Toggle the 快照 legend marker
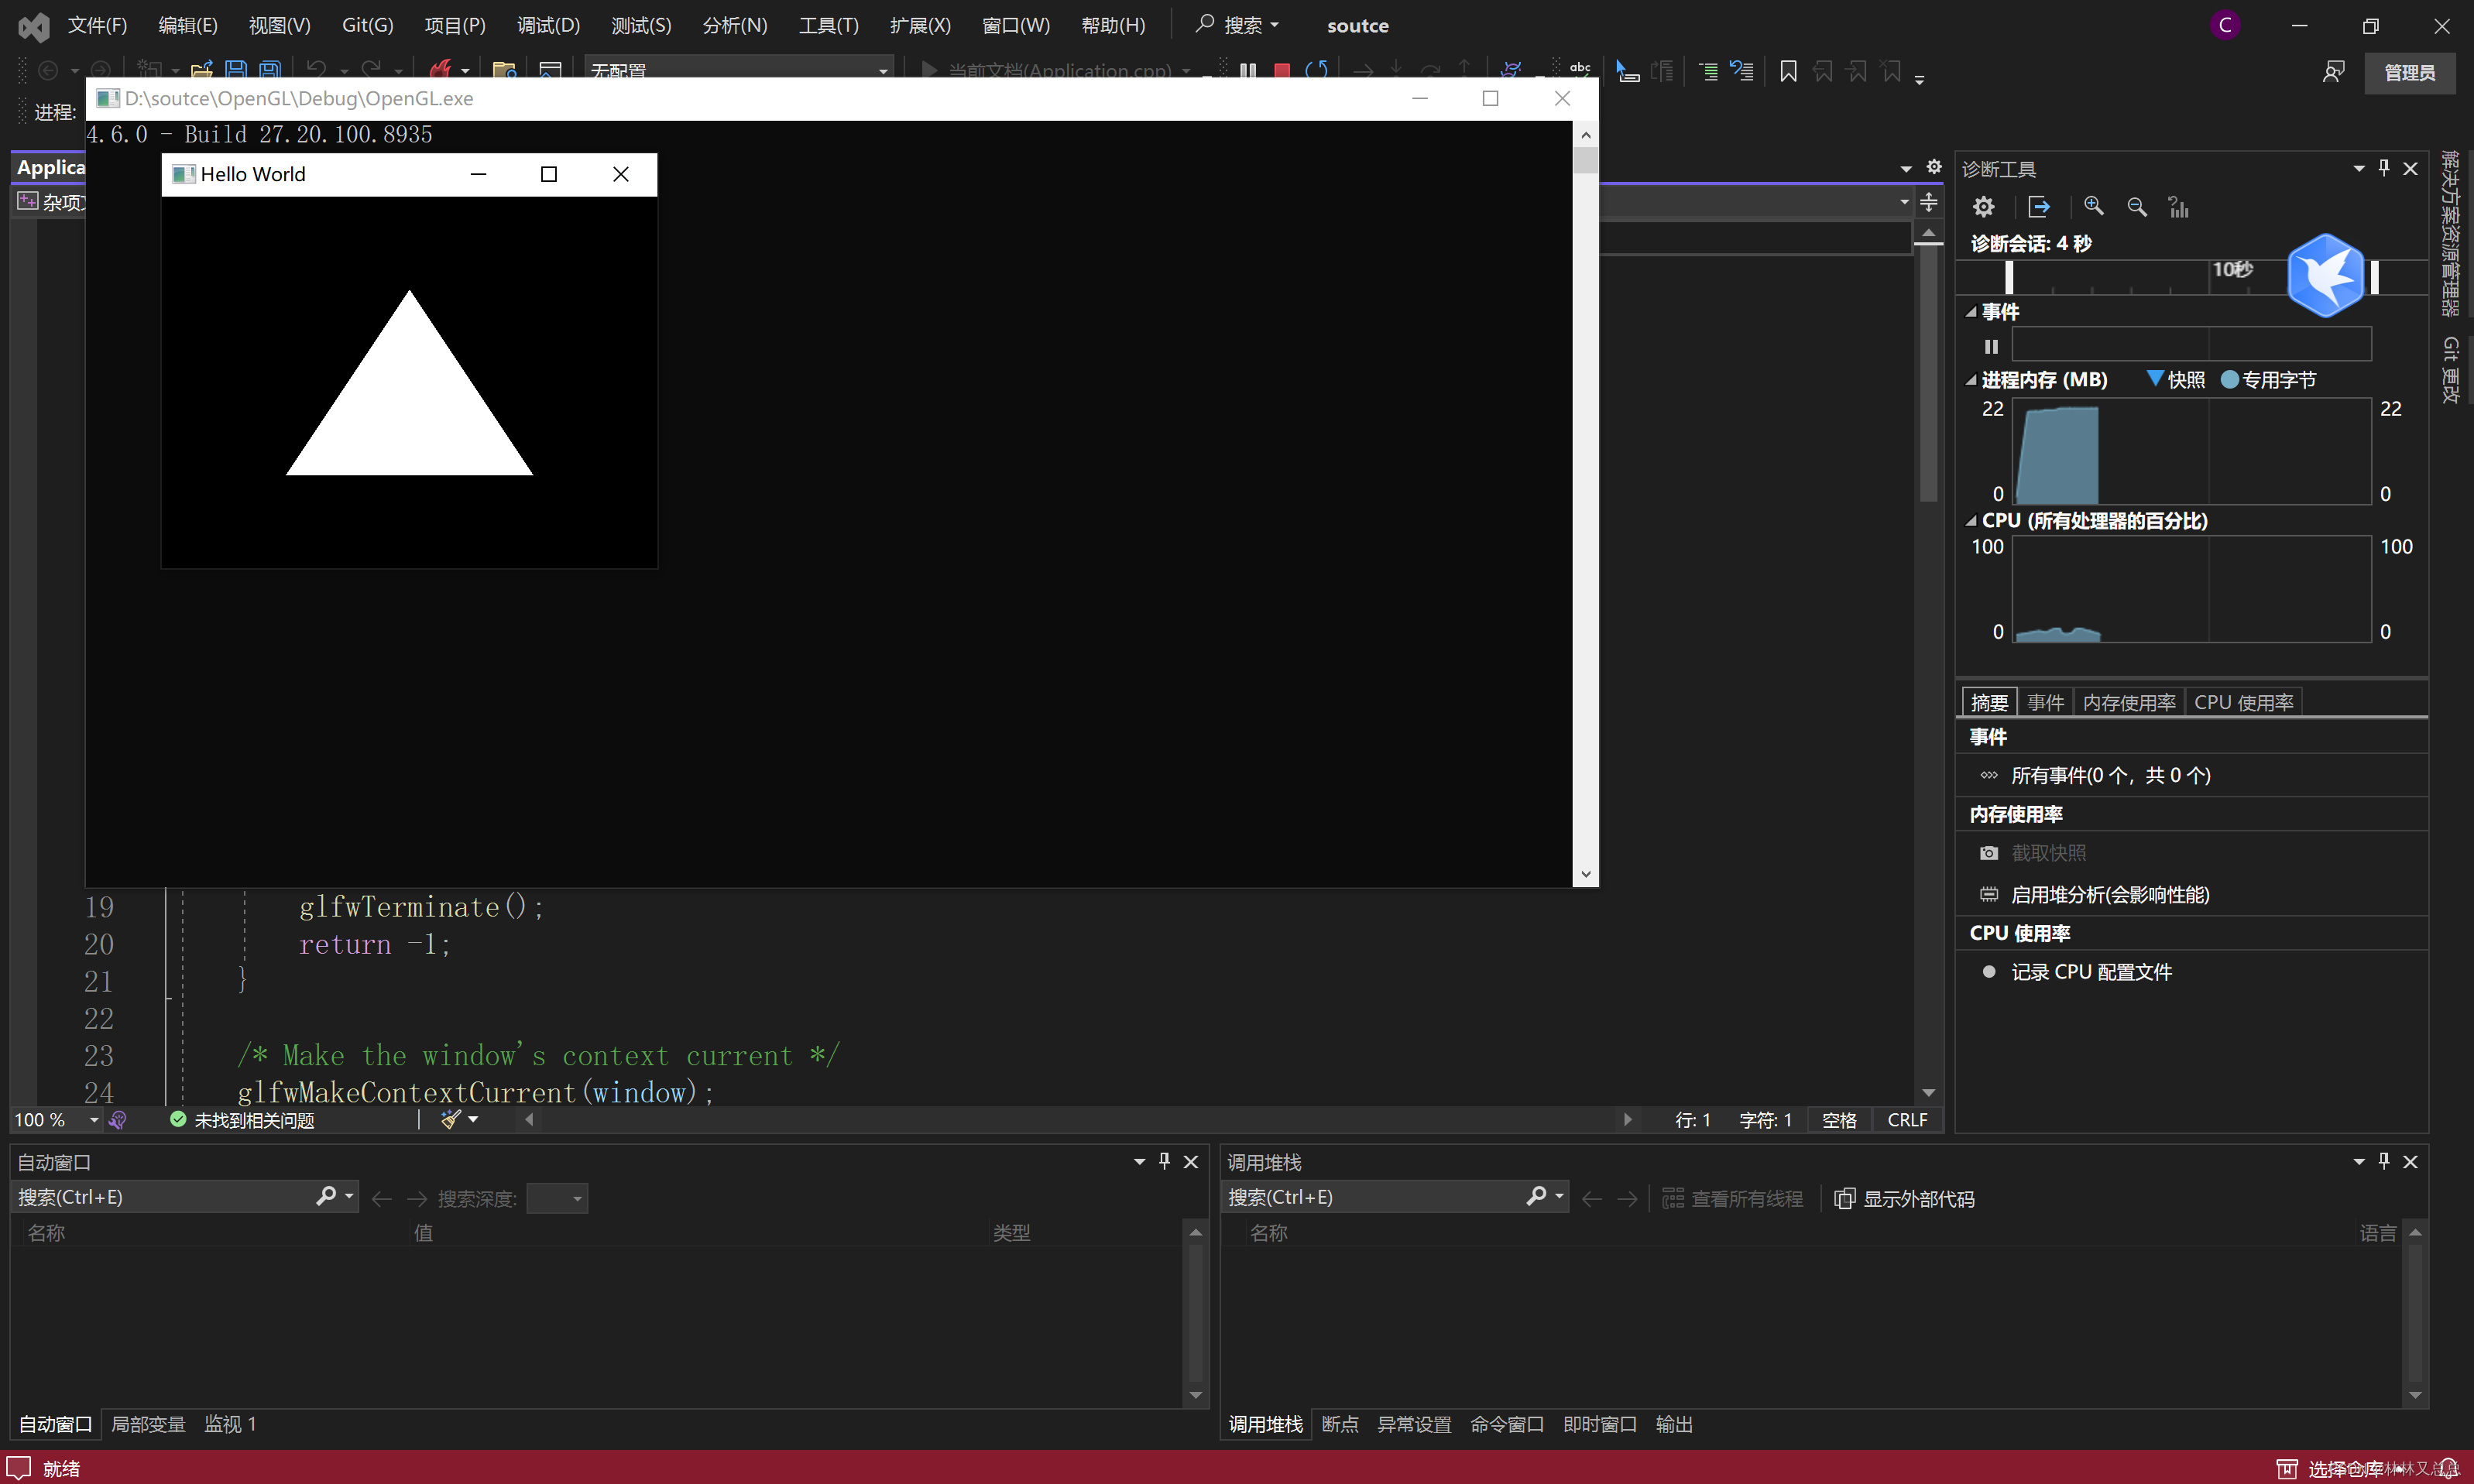 pos(2155,379)
